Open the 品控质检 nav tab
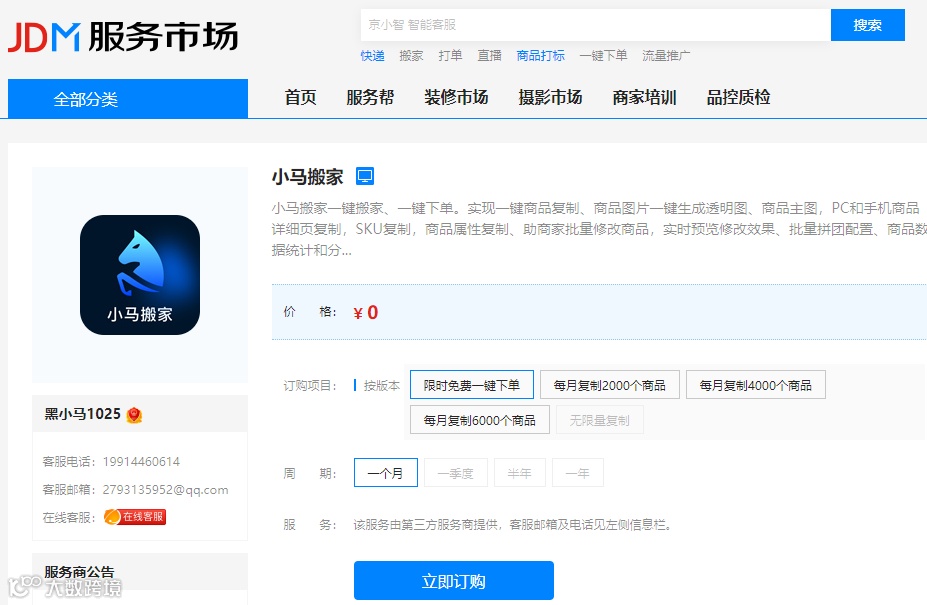927x605 pixels. coord(738,97)
